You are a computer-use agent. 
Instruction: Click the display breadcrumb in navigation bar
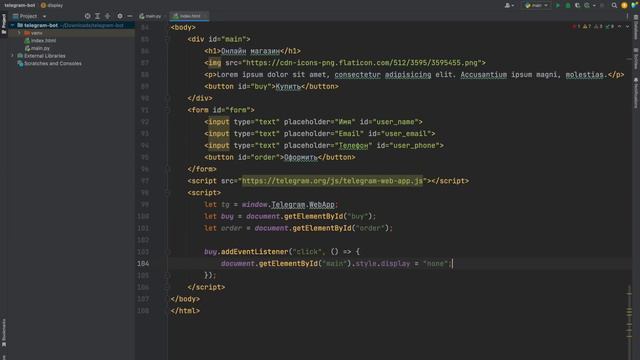pos(52,5)
